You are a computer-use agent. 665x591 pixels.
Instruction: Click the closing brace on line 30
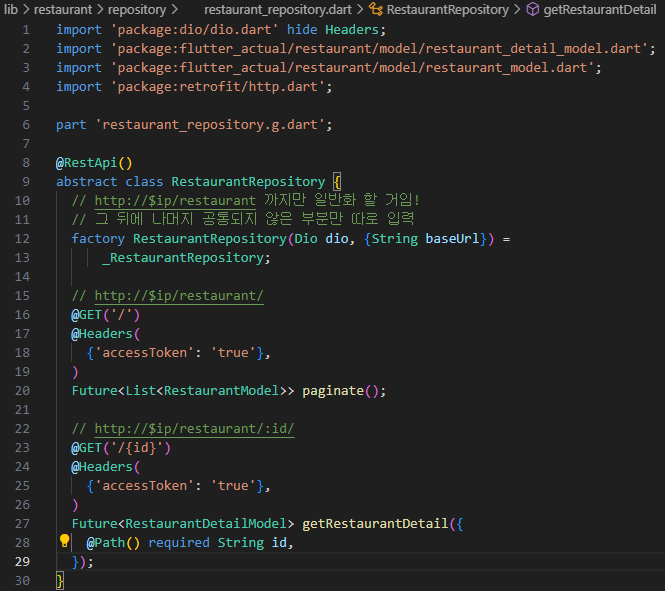click(60, 580)
